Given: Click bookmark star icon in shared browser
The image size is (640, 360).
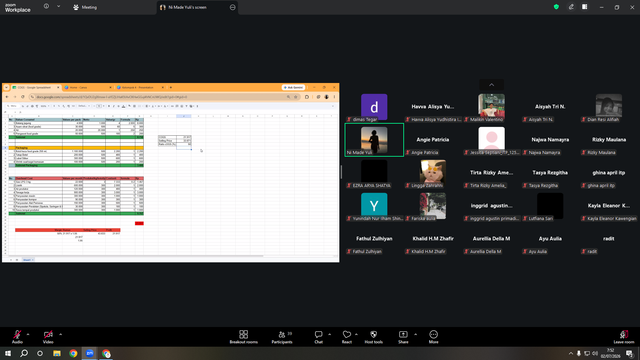Looking at the screenshot, I should (x=296, y=97).
